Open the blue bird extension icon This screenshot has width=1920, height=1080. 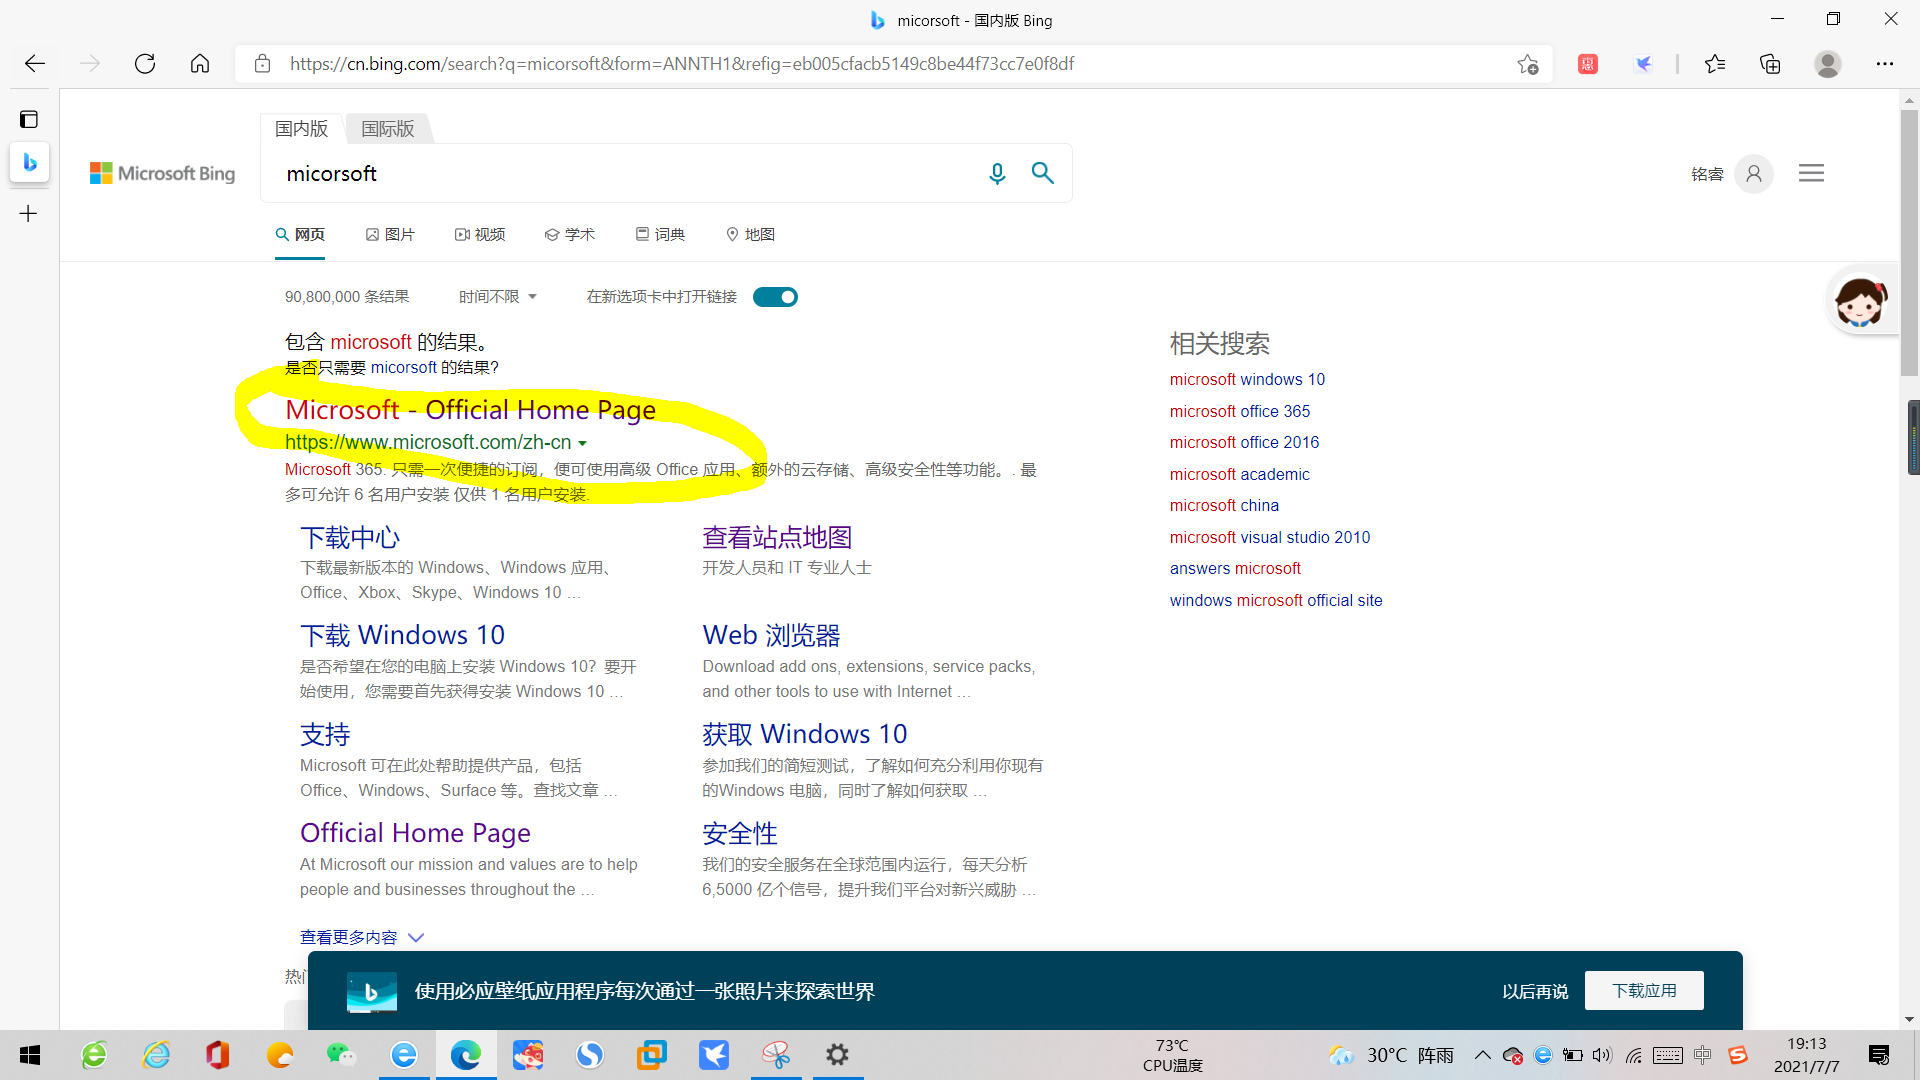tap(1643, 64)
